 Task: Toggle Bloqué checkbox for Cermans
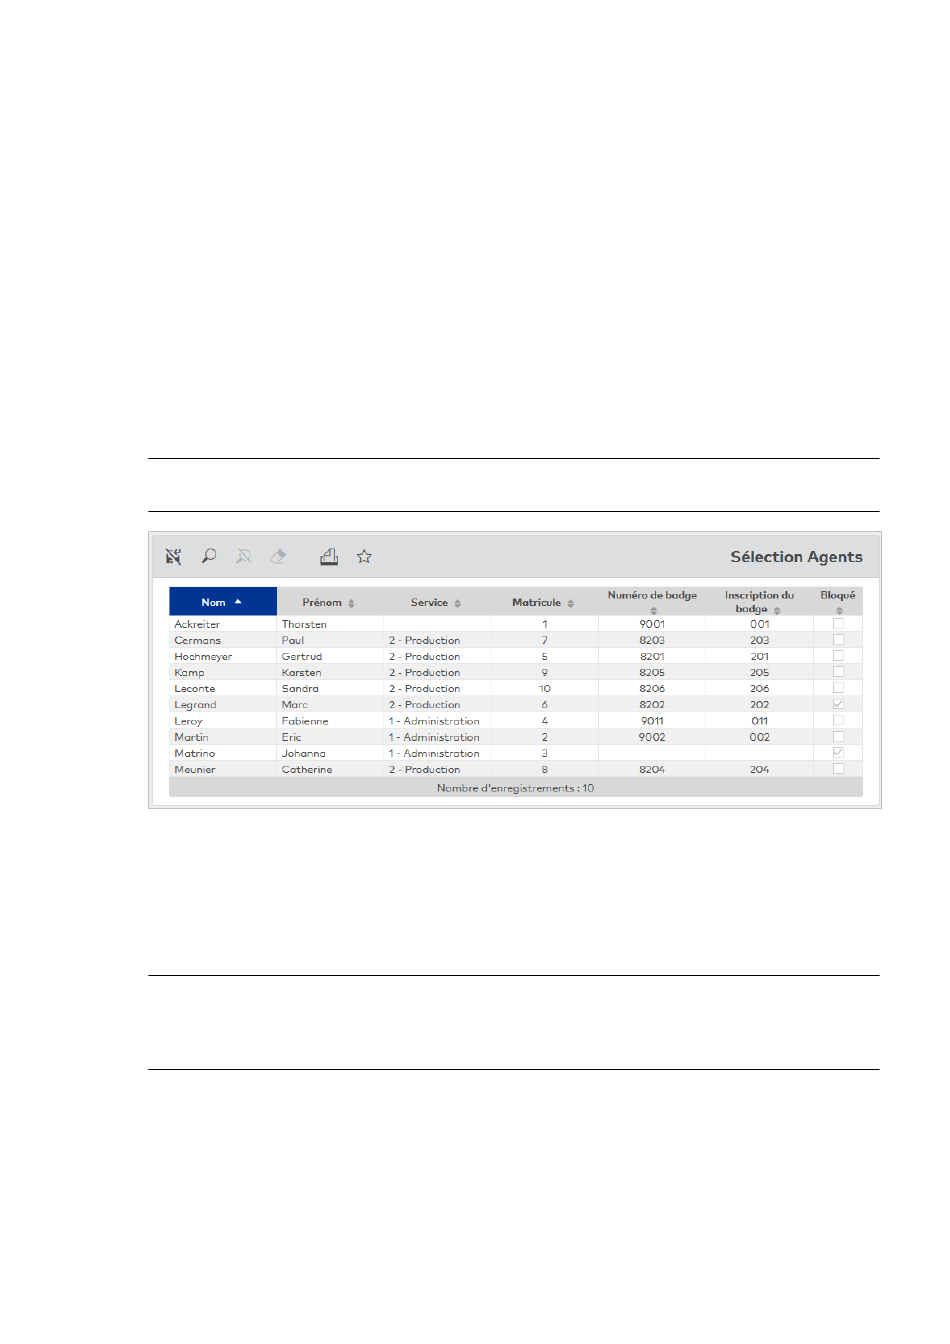click(838, 640)
